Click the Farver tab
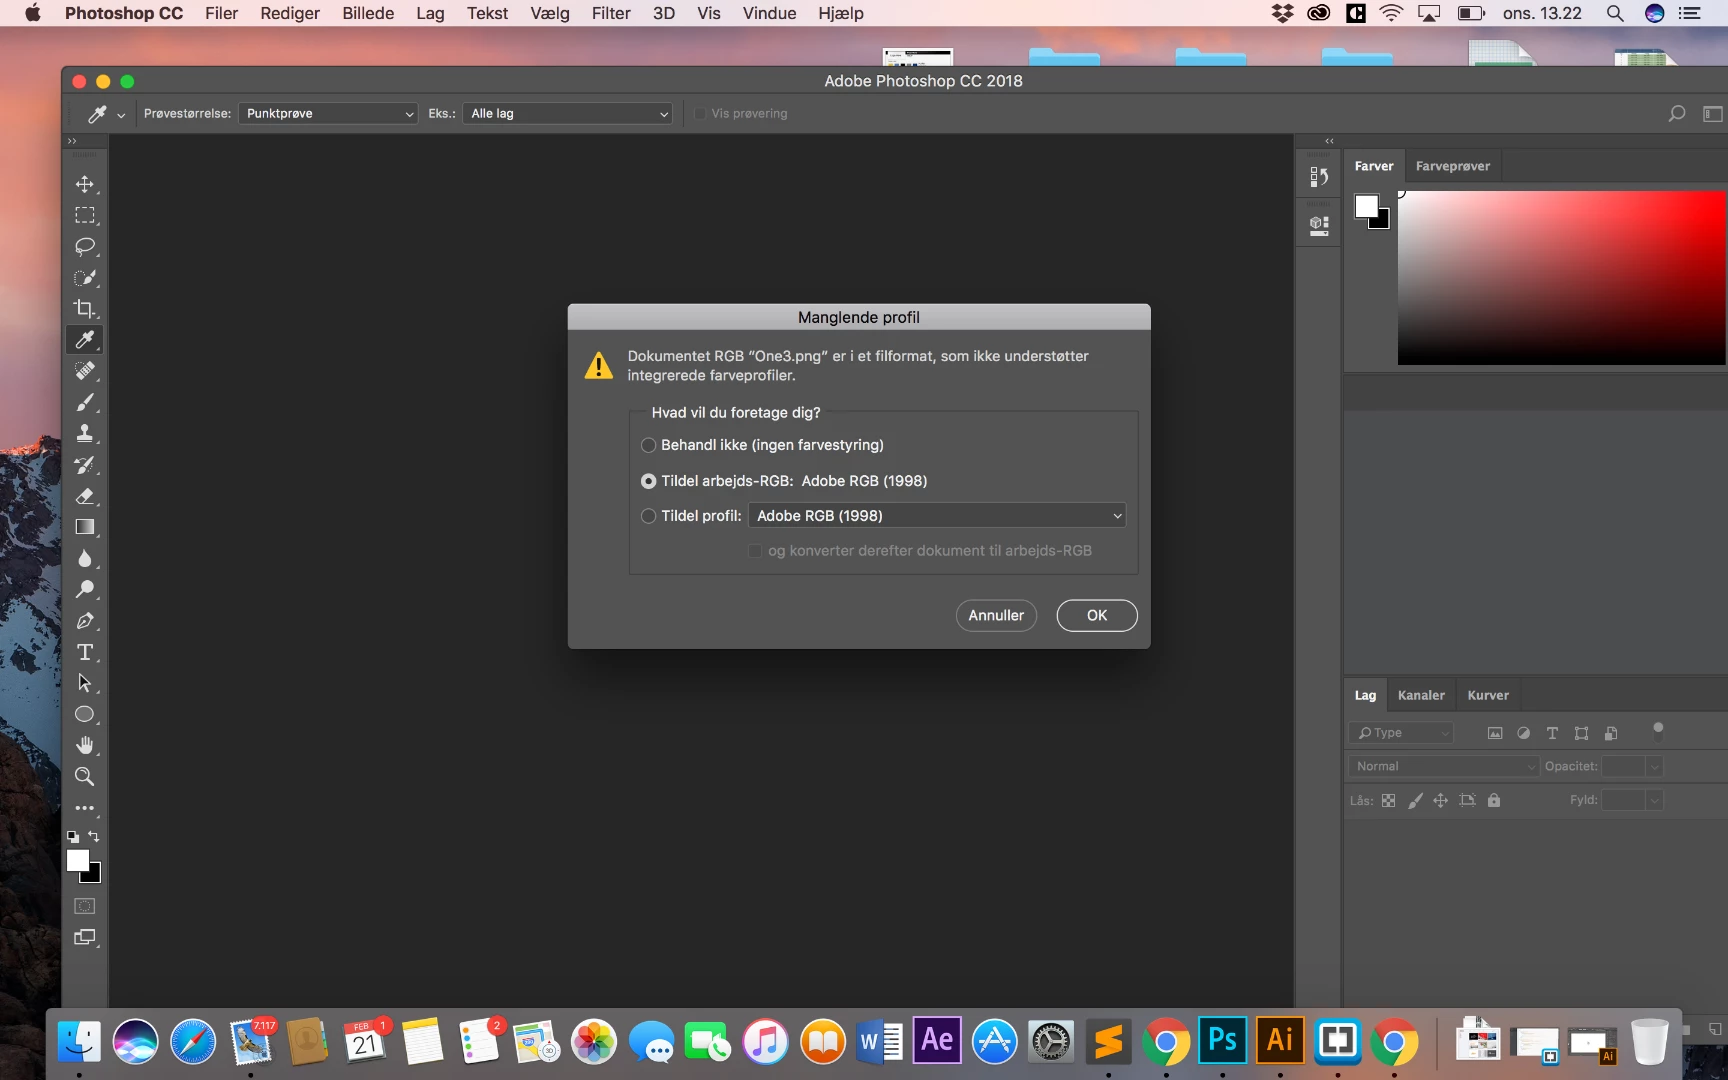1728x1080 pixels. point(1374,166)
